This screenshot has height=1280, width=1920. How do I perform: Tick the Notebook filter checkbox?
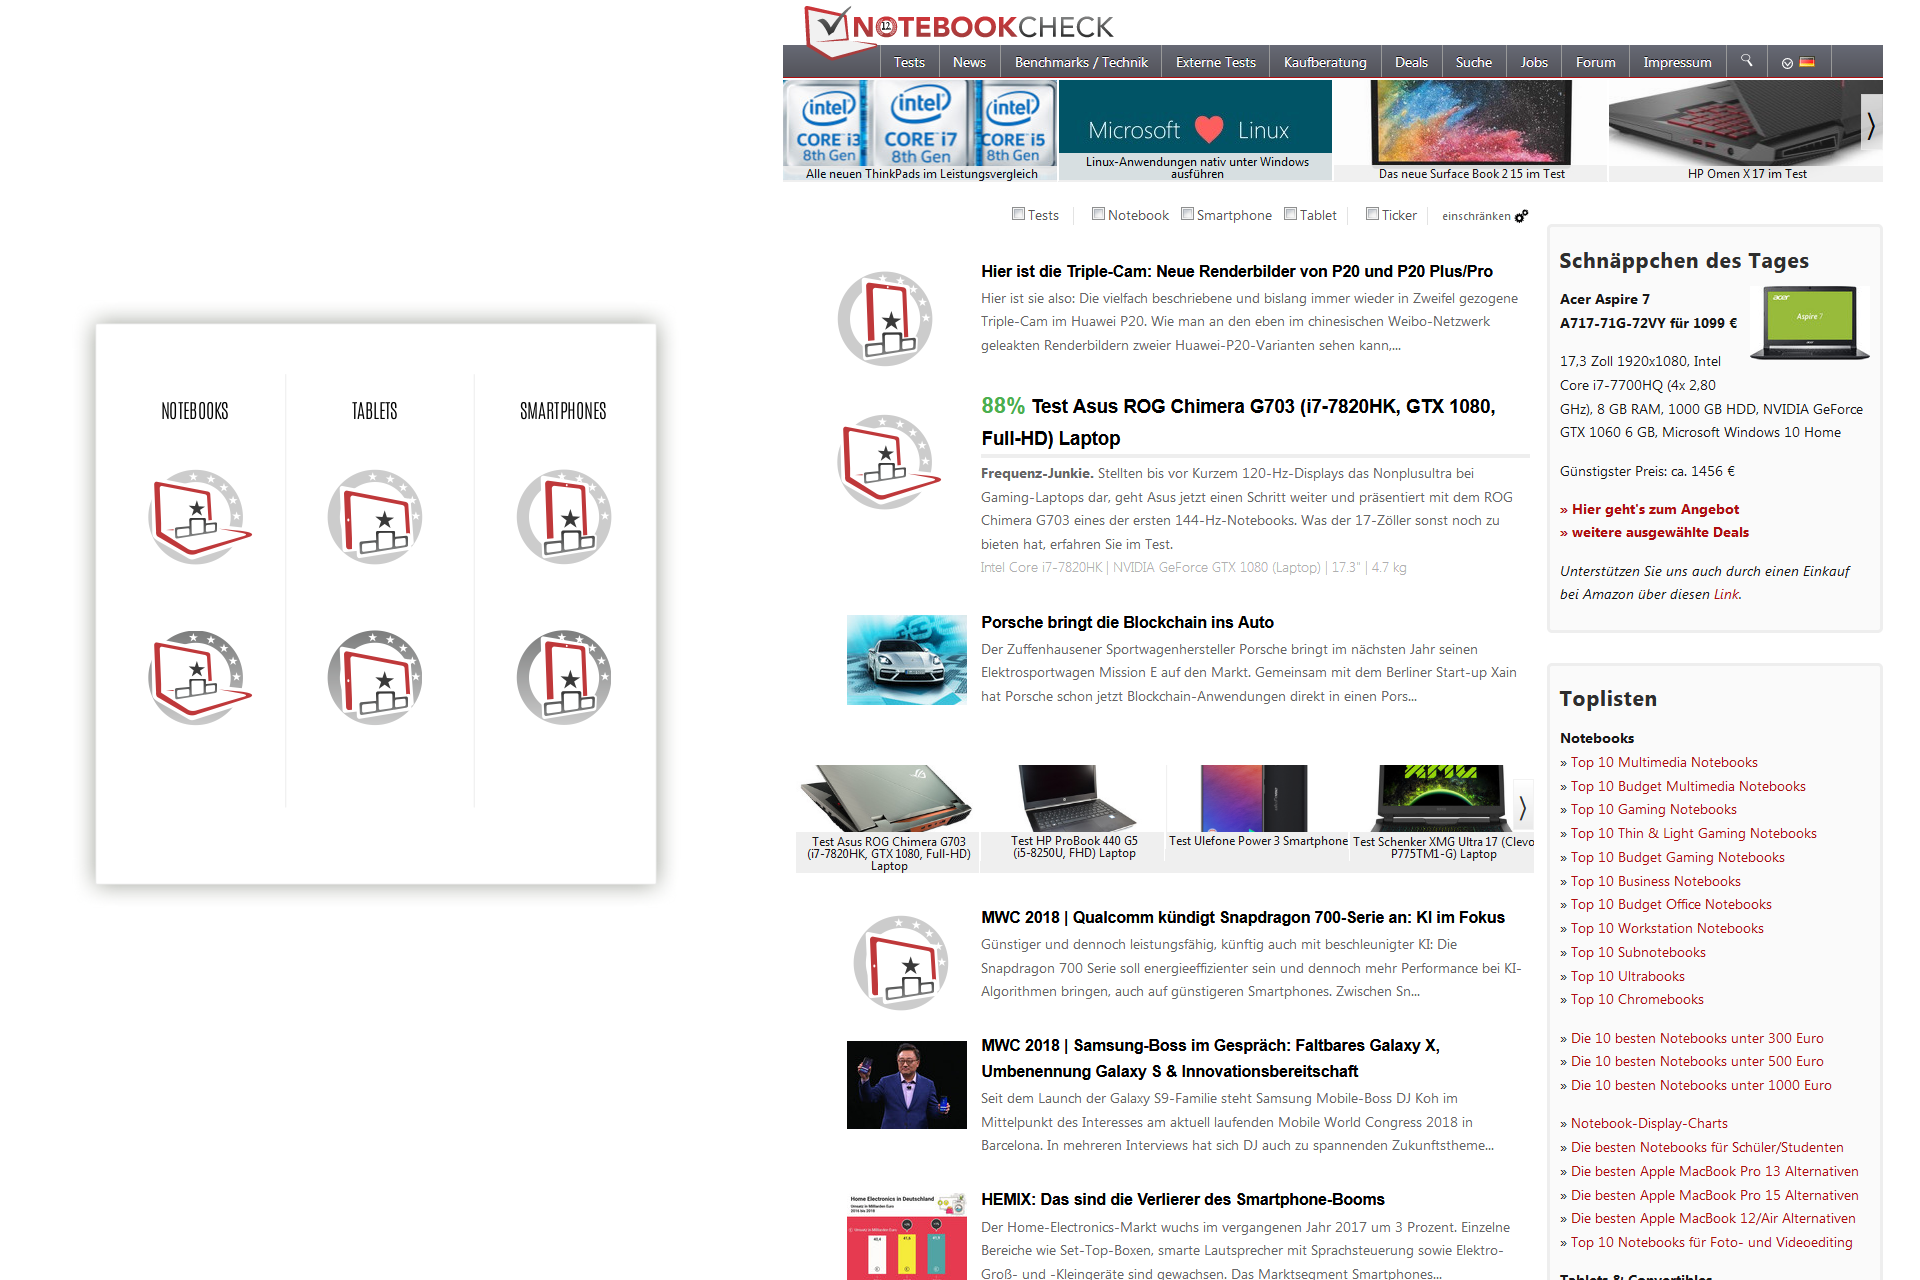click(x=1098, y=214)
